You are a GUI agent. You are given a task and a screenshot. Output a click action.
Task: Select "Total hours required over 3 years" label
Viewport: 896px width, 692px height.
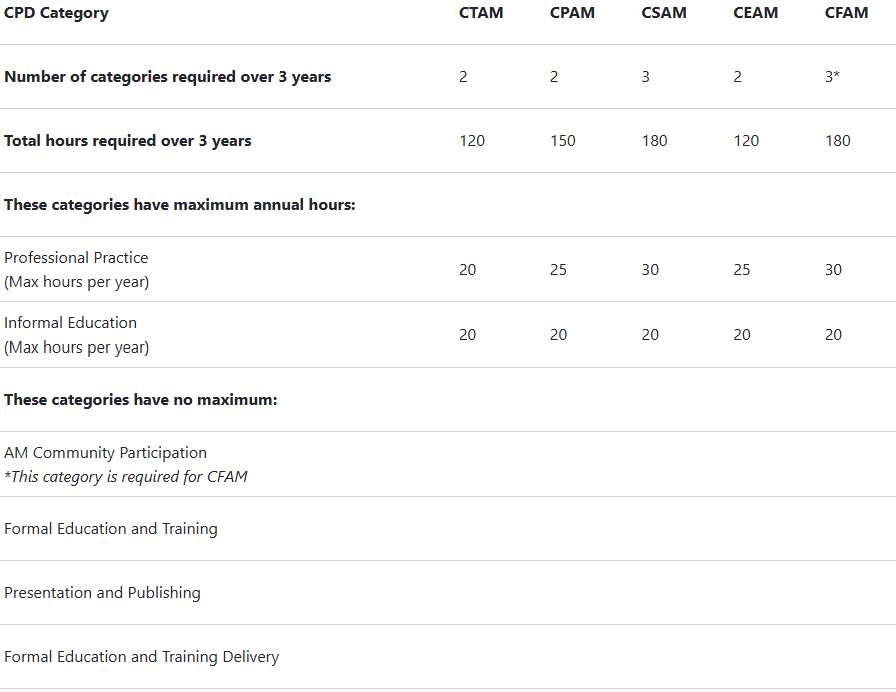127,141
